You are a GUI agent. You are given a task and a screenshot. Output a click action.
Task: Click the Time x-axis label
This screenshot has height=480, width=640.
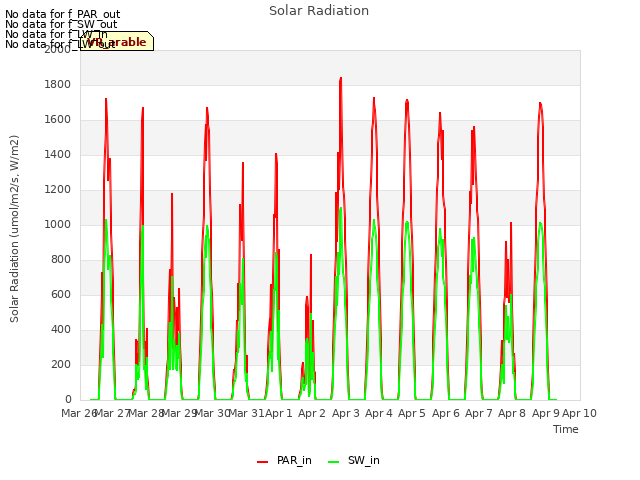(x=565, y=429)
